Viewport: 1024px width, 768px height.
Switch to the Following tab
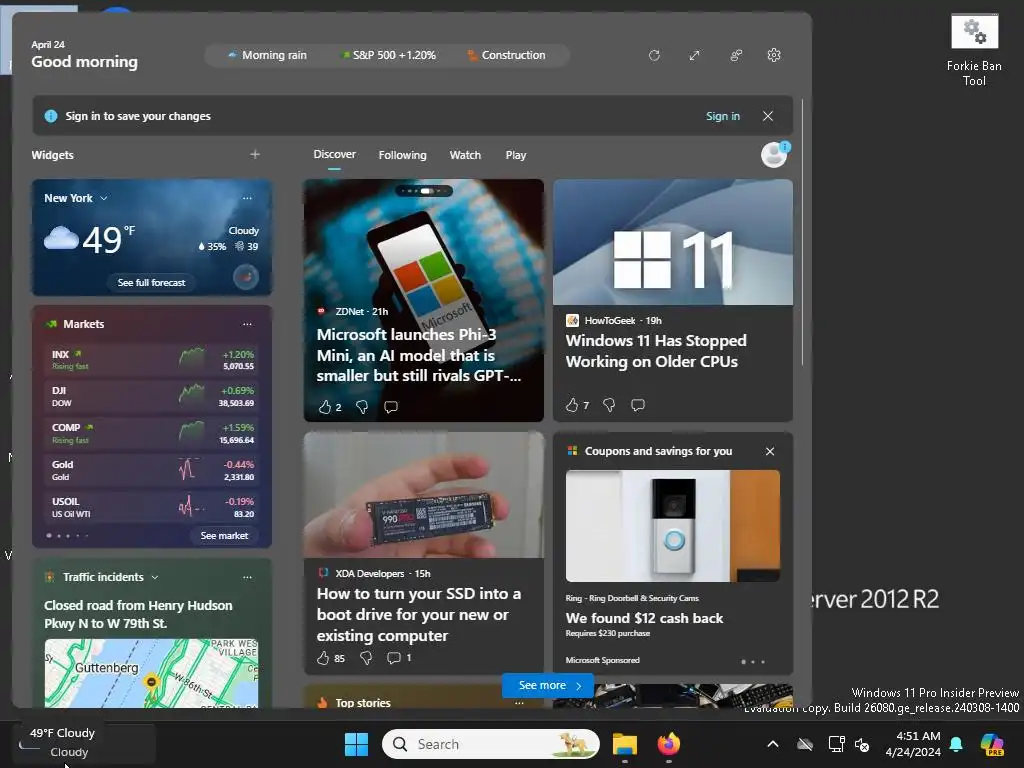coord(402,155)
